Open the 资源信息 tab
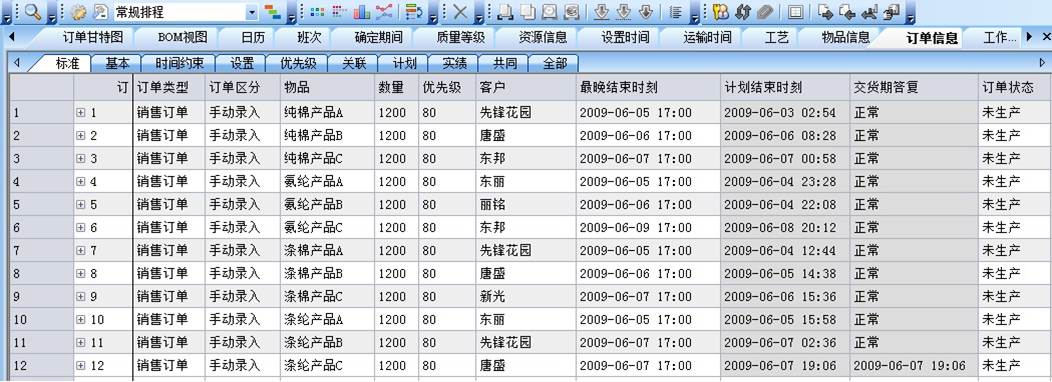The width and height of the screenshot is (1052, 382). pyautogui.click(x=543, y=38)
